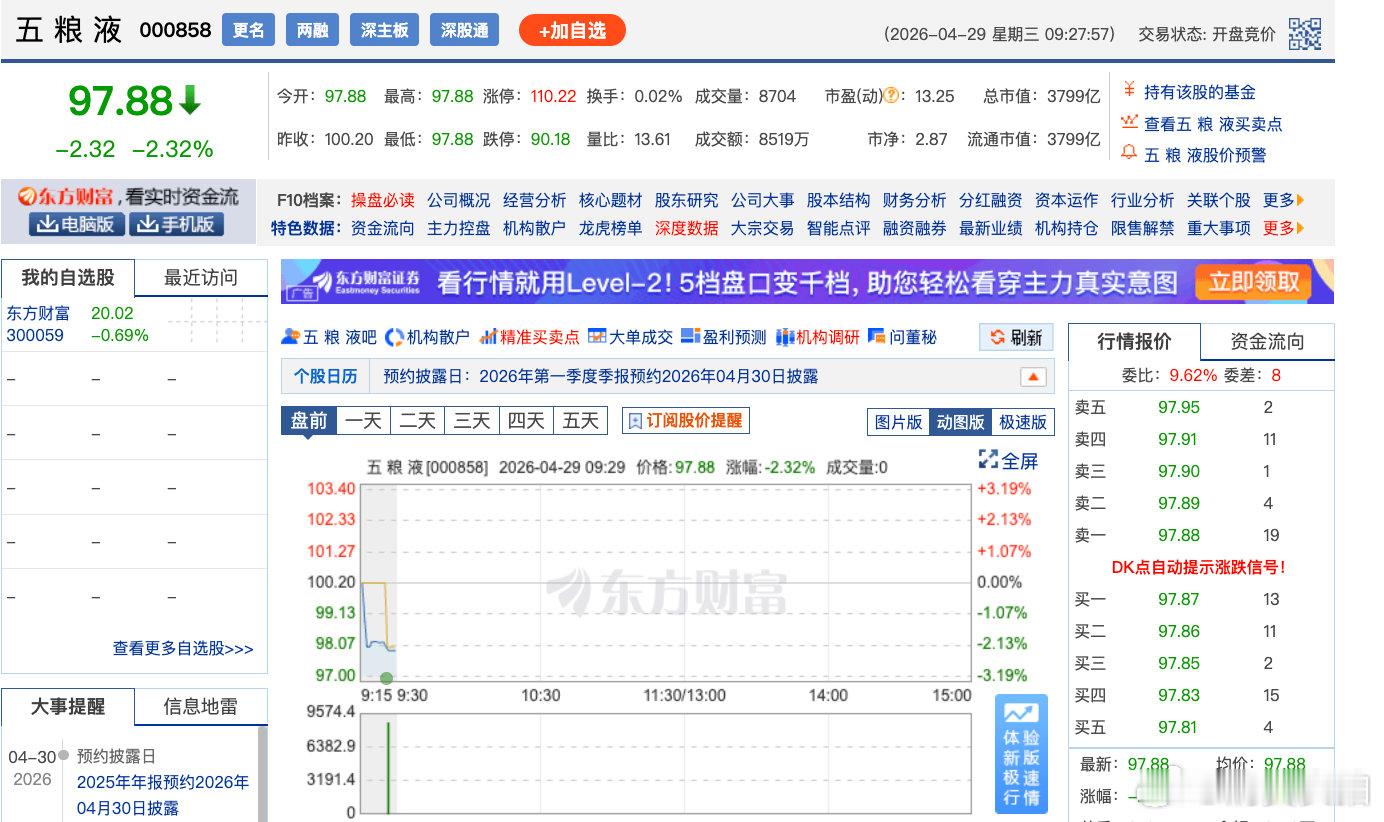The image size is (1384, 822).
Task: Click 五粮液股价预警 bell icon link
Action: pyautogui.click(x=1129, y=153)
